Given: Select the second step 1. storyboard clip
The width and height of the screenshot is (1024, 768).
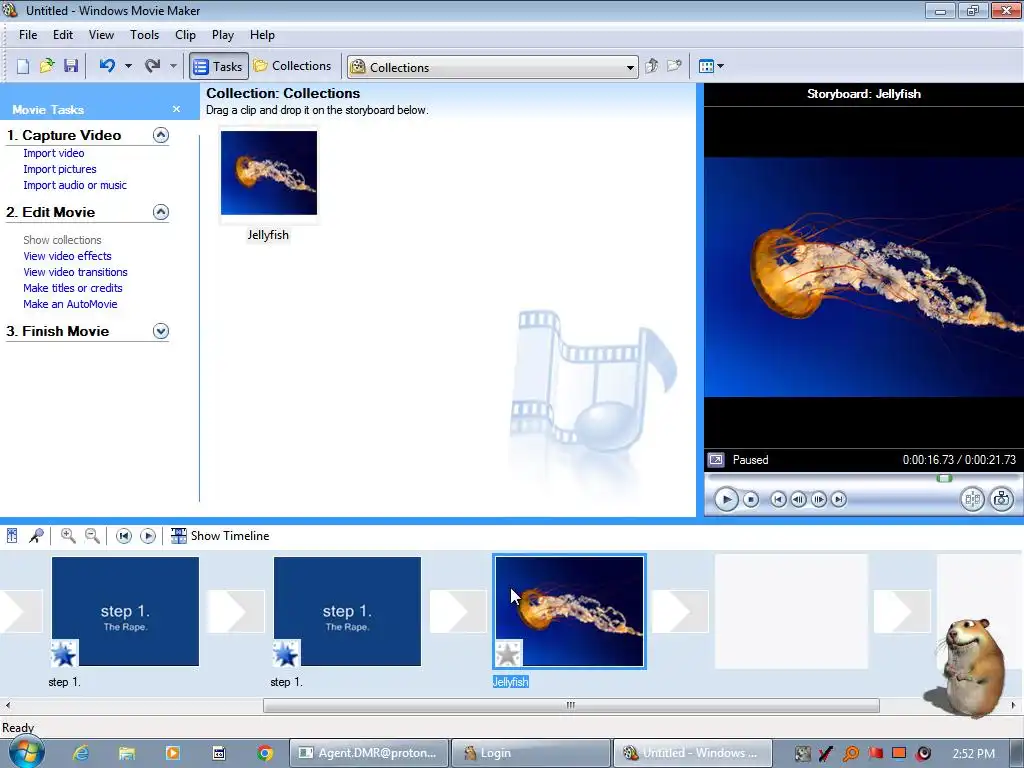Looking at the screenshot, I should click(x=347, y=611).
